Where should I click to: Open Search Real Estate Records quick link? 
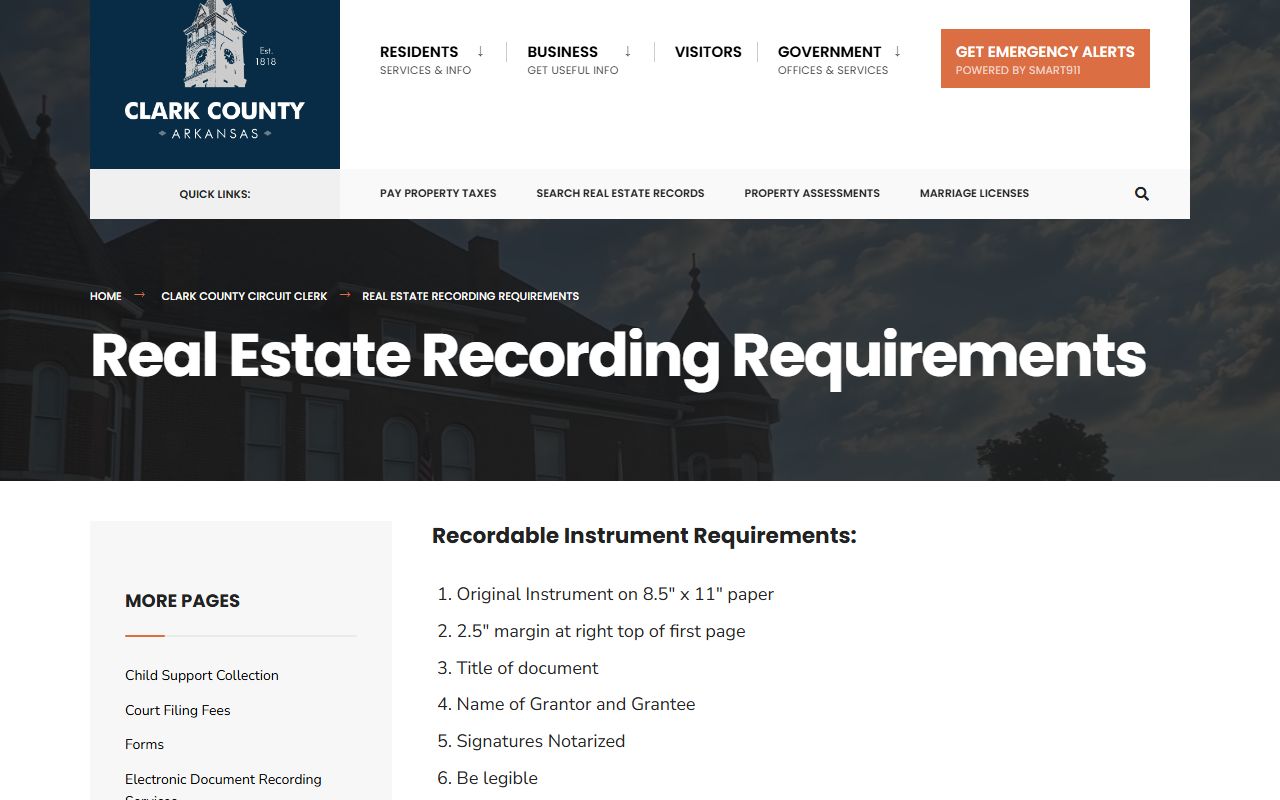coord(620,194)
